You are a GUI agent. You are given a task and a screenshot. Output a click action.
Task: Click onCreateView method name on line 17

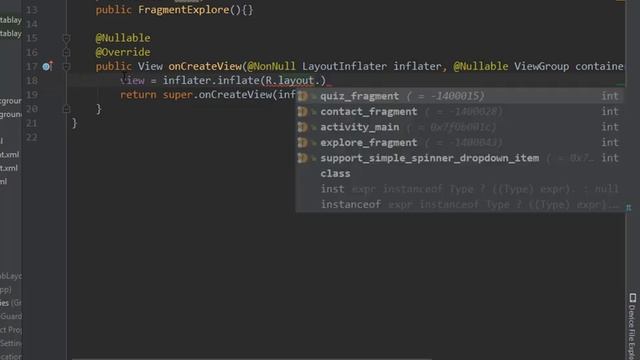click(x=205, y=66)
